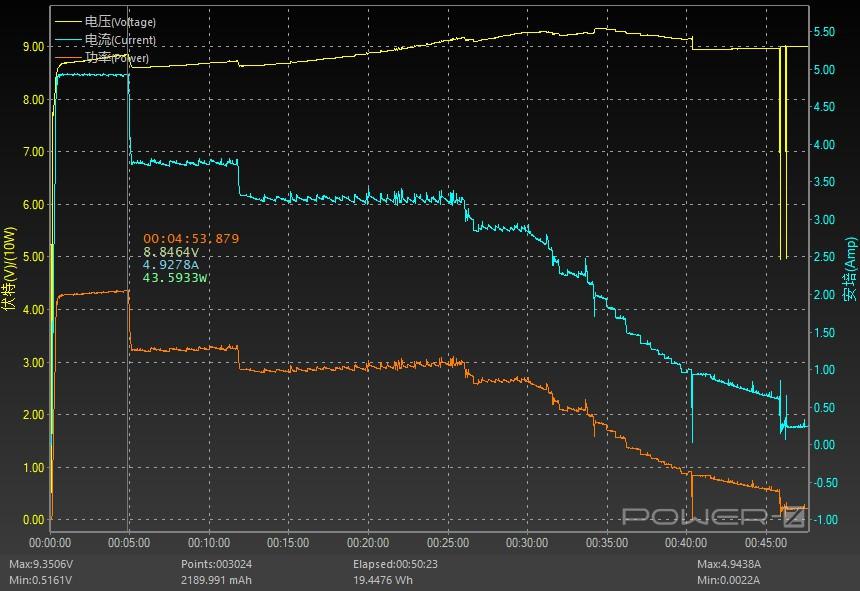Click the Max:9.3506V status value

click(41, 564)
